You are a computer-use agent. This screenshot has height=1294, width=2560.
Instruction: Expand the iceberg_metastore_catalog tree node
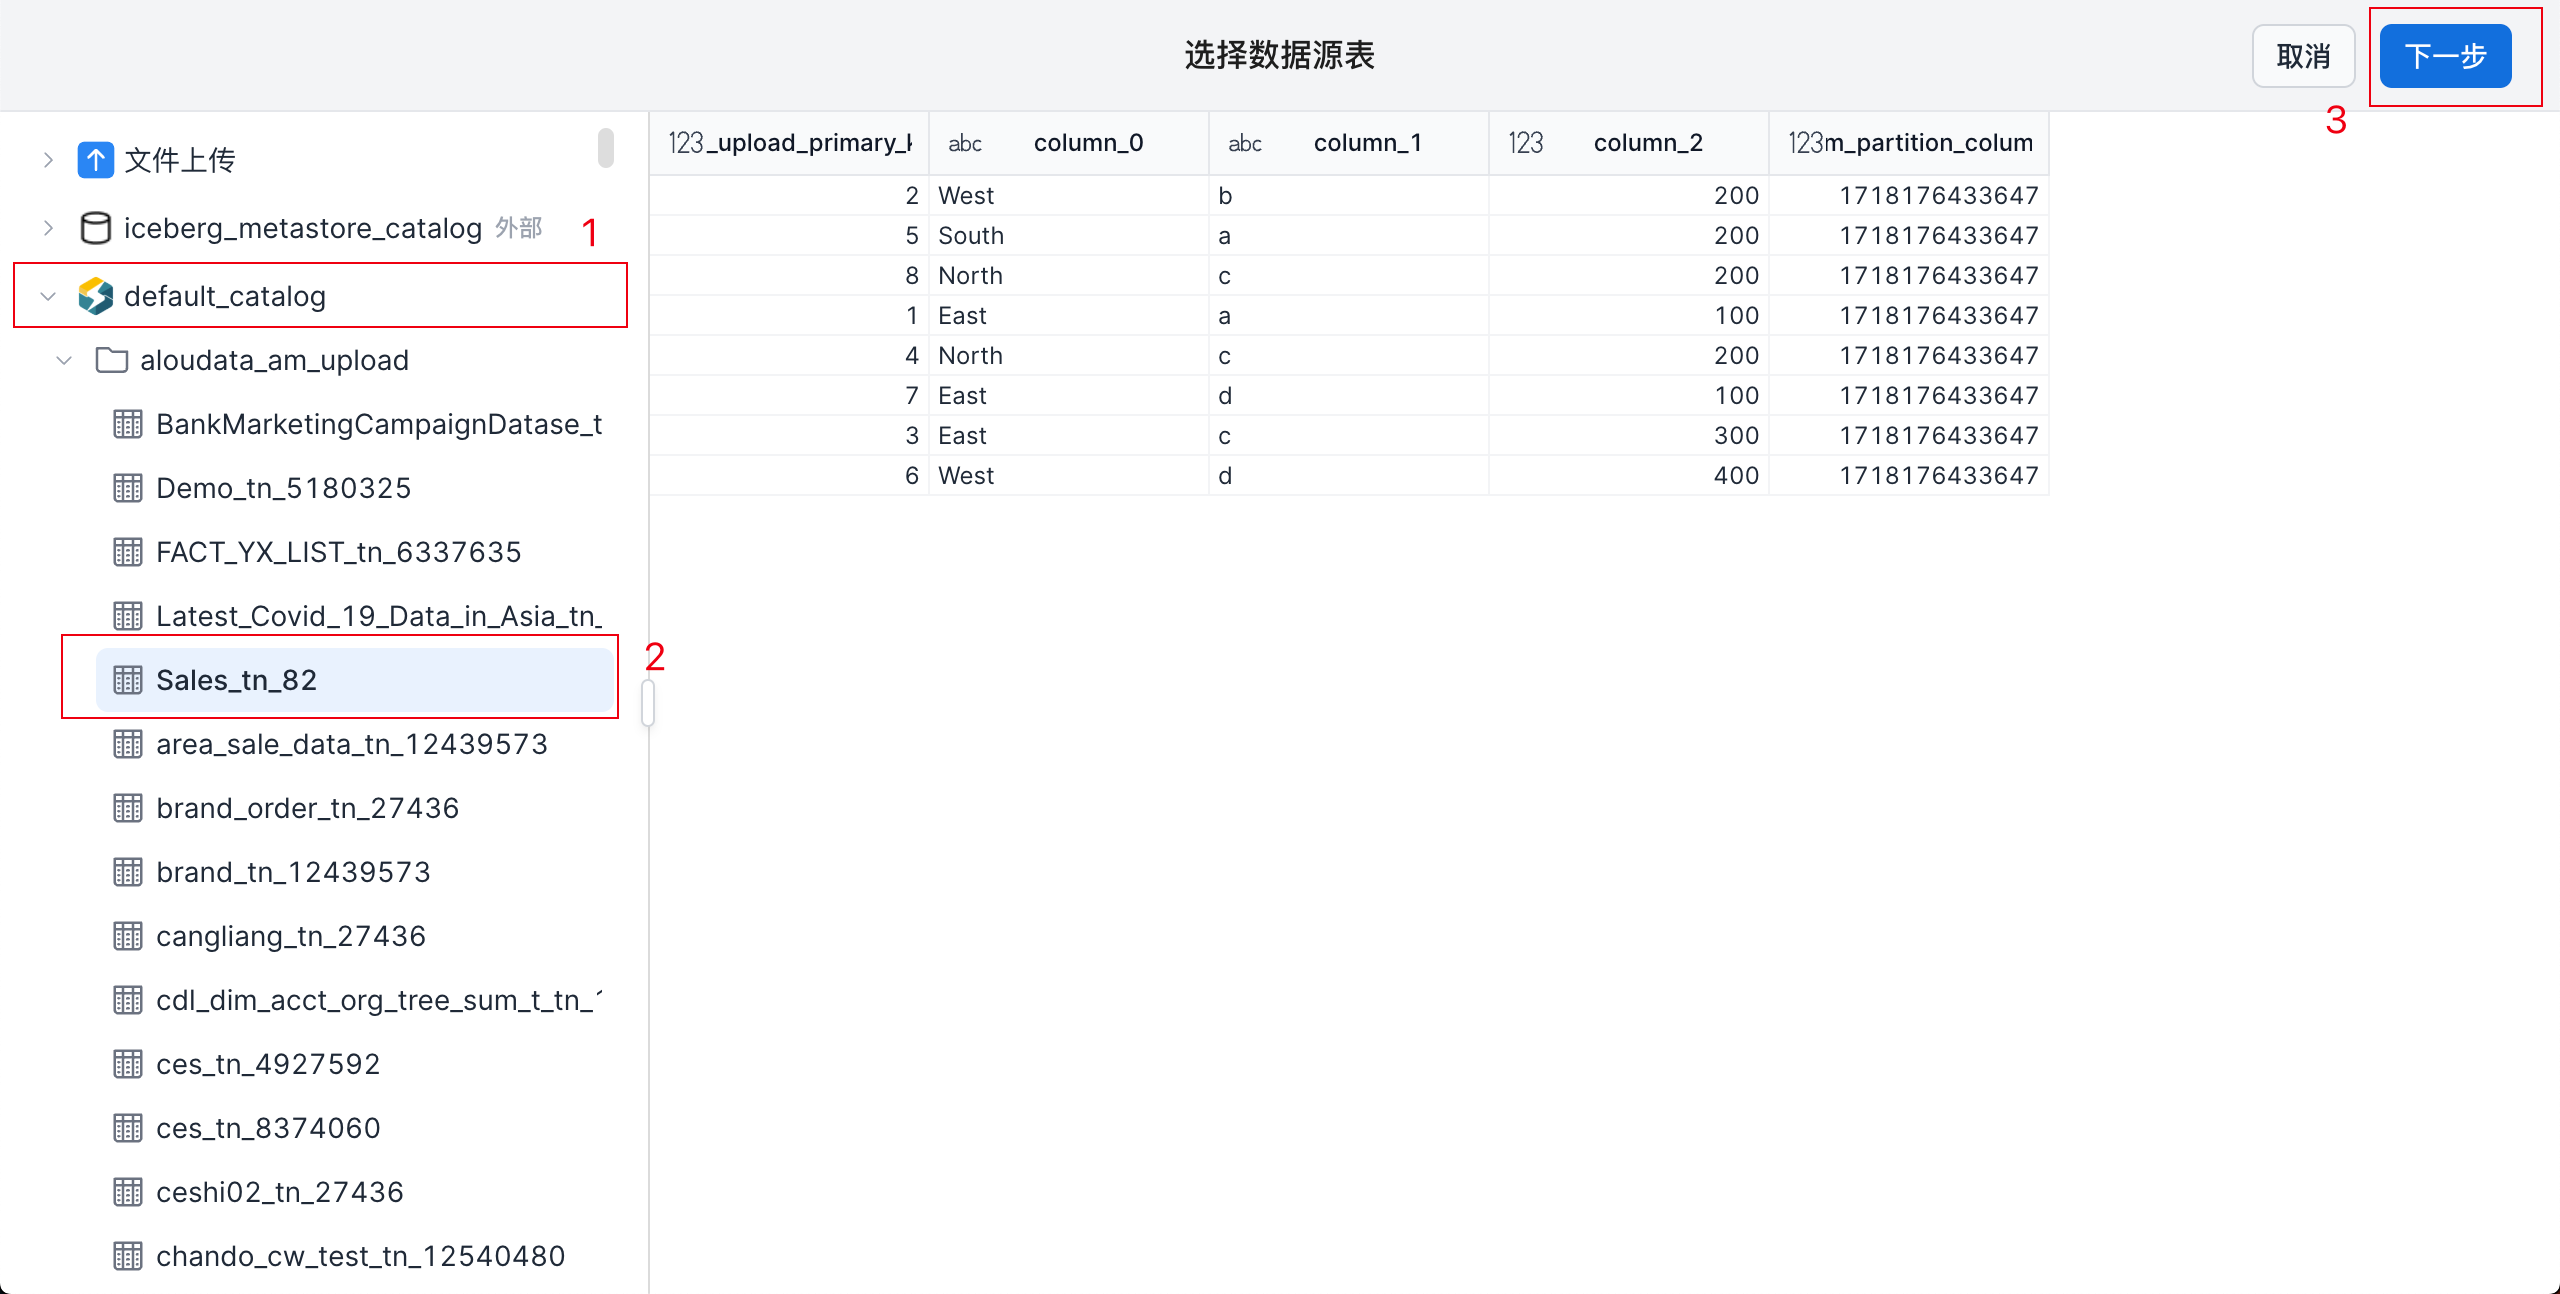click(48, 228)
